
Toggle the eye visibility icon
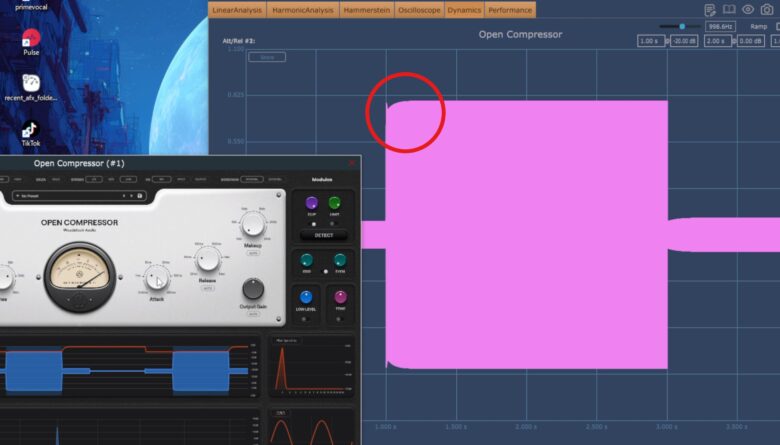pyautogui.click(x=747, y=9)
